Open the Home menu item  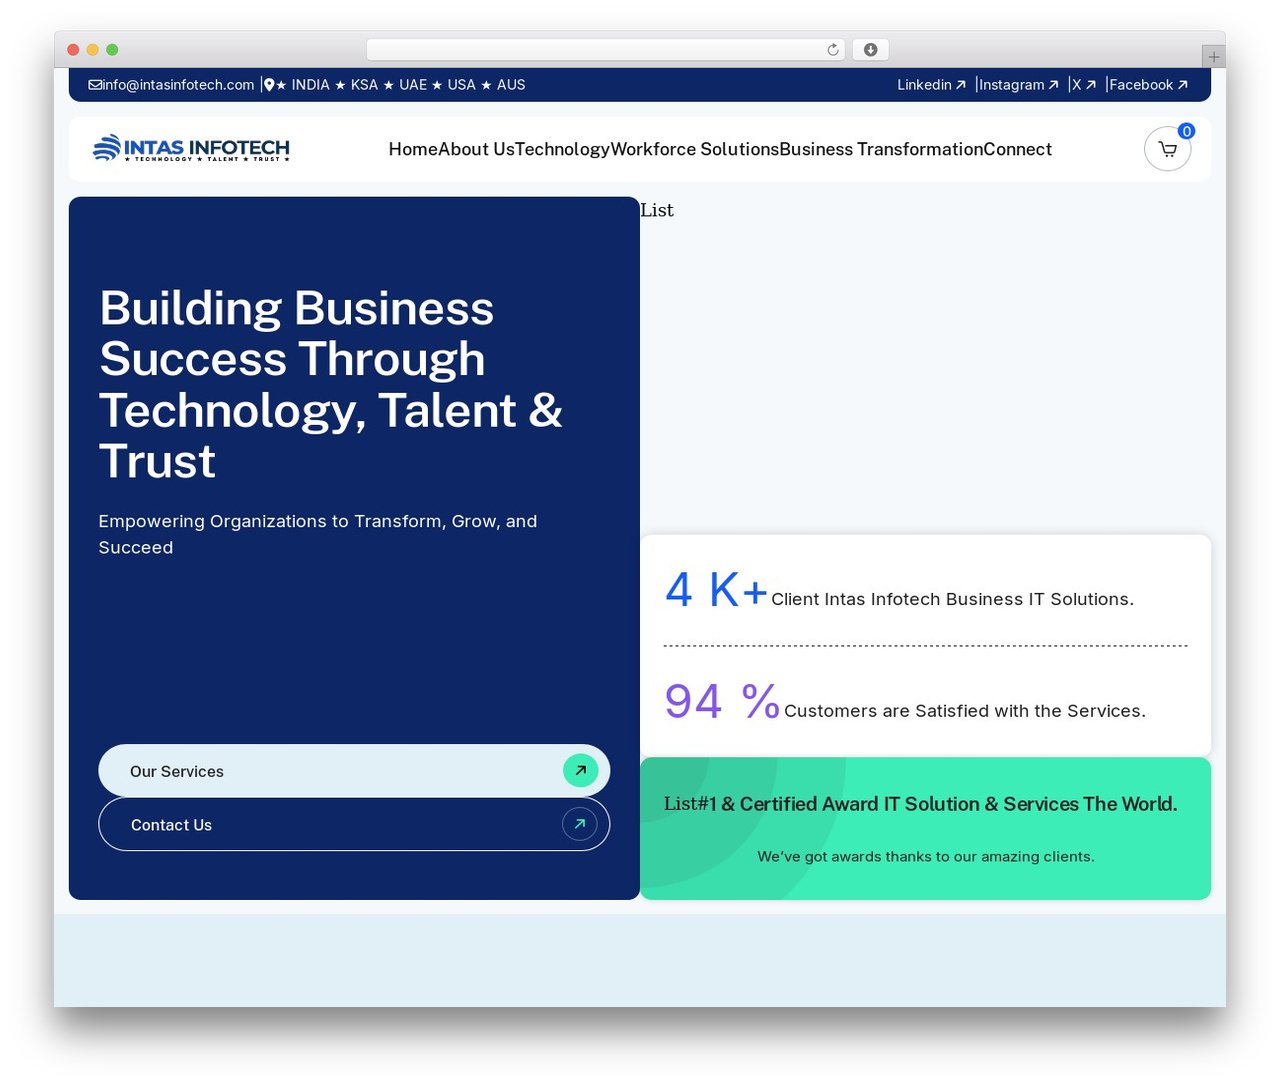413,149
